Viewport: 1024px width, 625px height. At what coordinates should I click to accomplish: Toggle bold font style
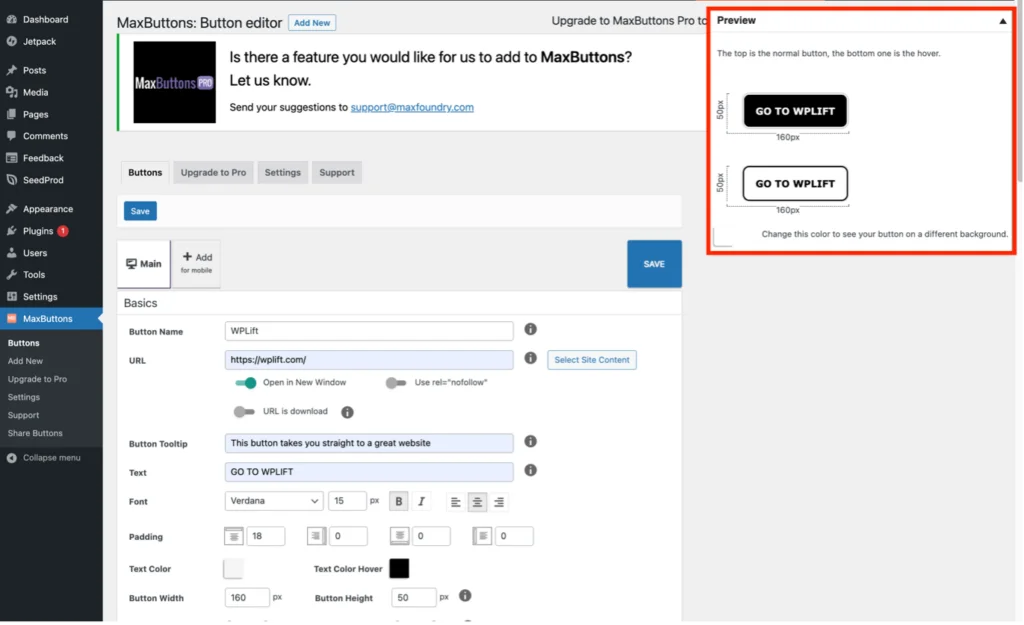(x=398, y=502)
